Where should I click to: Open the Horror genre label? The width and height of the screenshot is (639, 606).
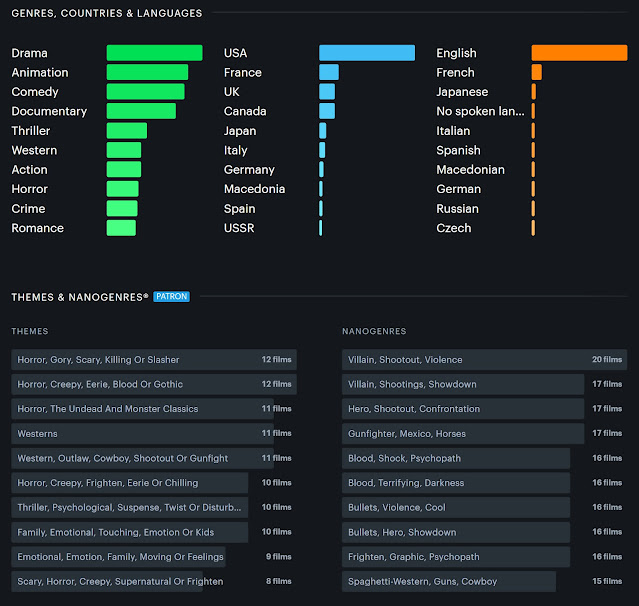pyautogui.click(x=30, y=189)
